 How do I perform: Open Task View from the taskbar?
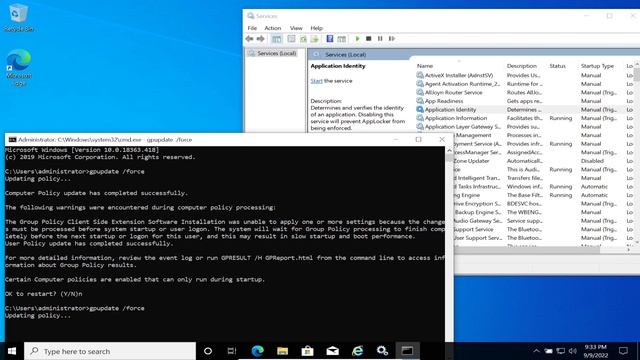[x=232, y=351]
